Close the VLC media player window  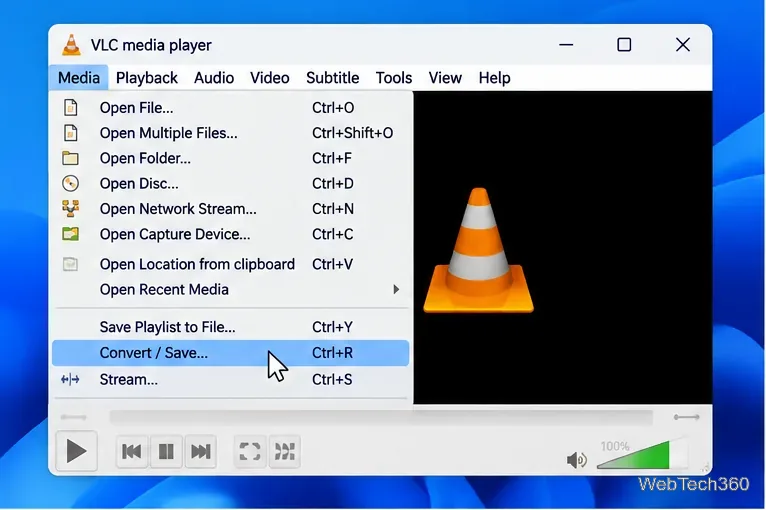[x=682, y=45]
